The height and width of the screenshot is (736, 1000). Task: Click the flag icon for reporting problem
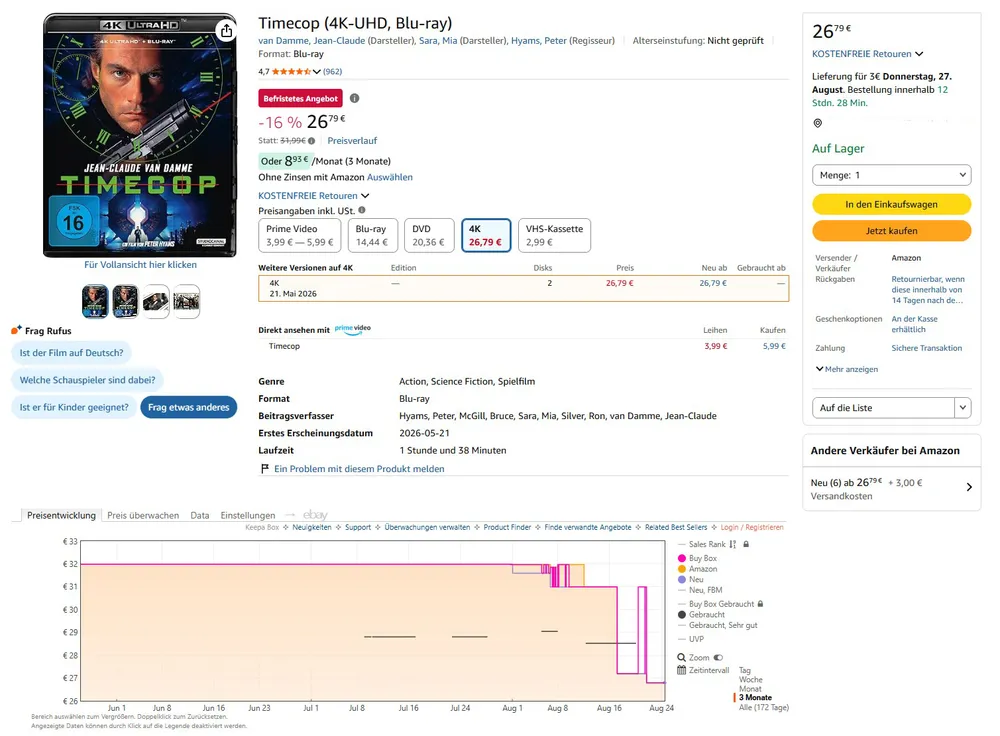click(265, 469)
